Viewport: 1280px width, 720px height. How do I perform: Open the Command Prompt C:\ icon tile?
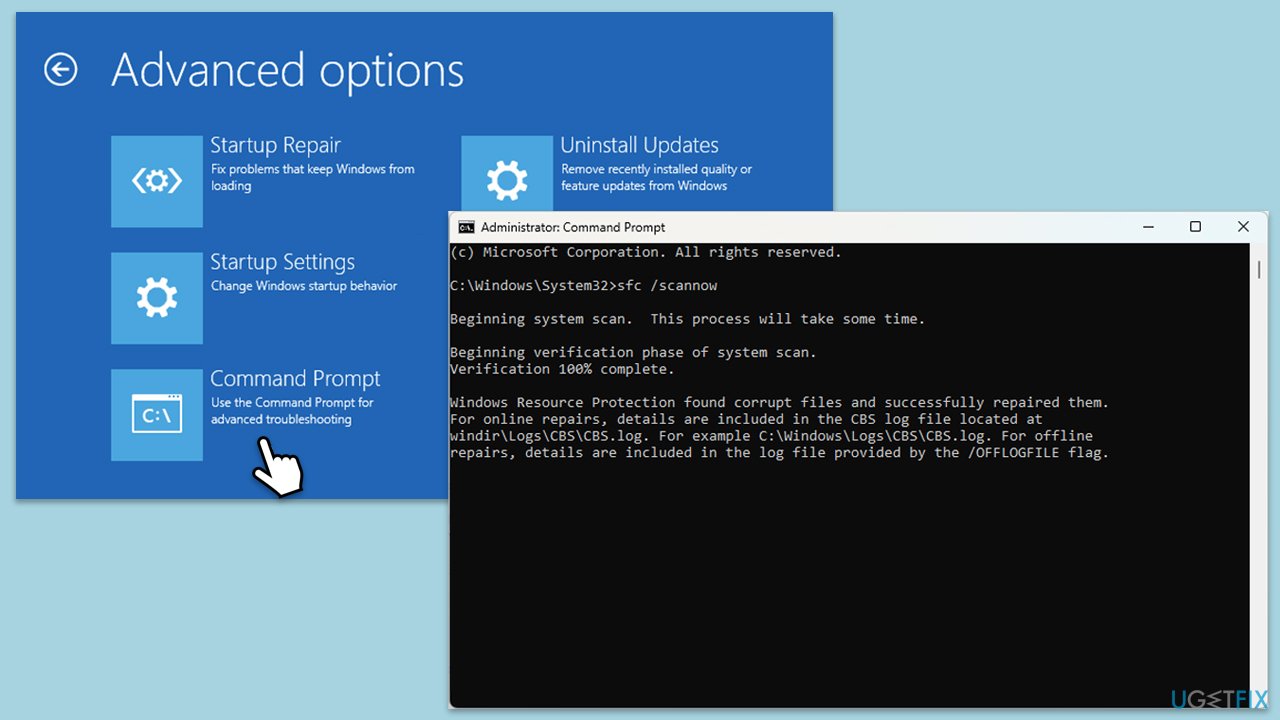pyautogui.click(x=157, y=415)
